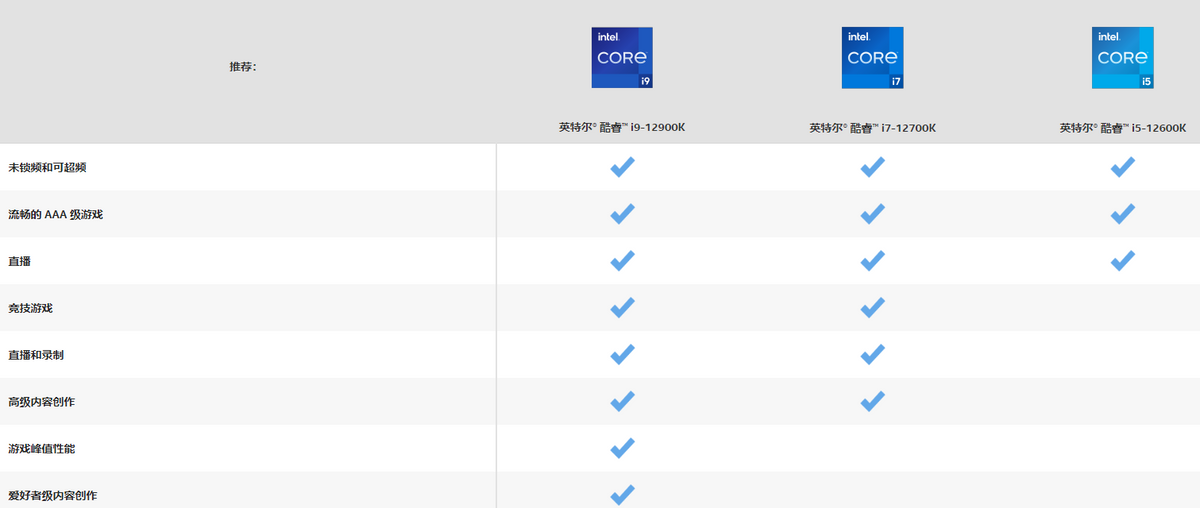Viewport: 1200px width, 508px height.
Task: Click i7 checkmark in 高级内容创作 row
Action: click(x=872, y=402)
